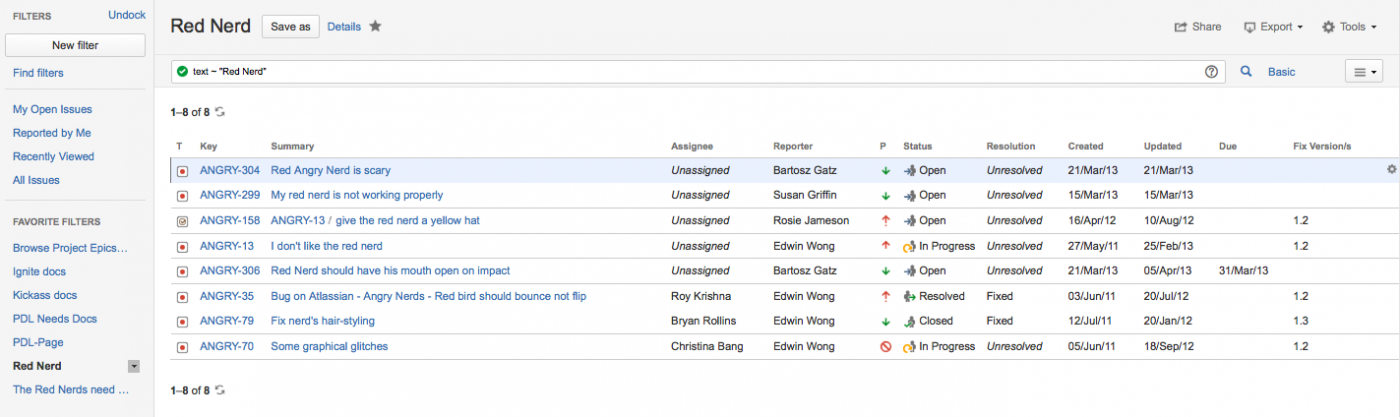Click the issue type icon for ANGRY-158

click(x=182, y=221)
